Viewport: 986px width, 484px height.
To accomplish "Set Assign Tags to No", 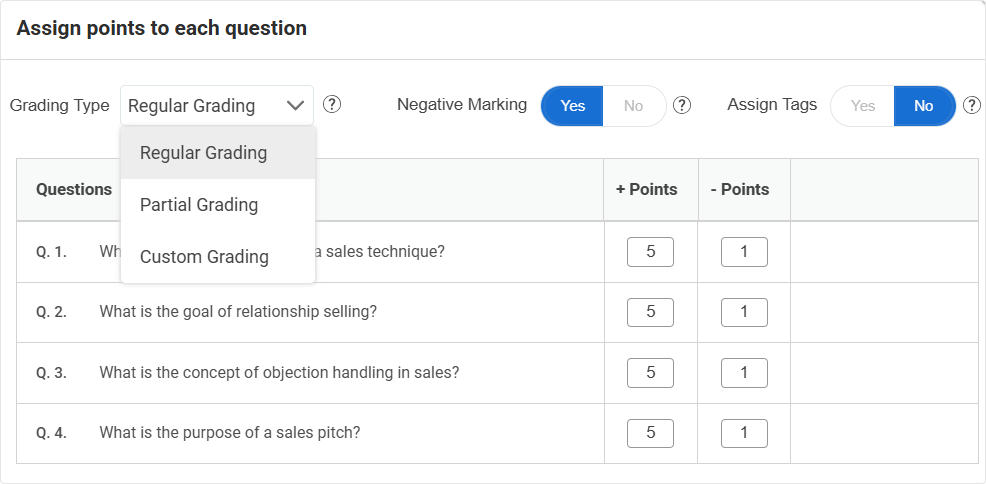I will tap(923, 106).
